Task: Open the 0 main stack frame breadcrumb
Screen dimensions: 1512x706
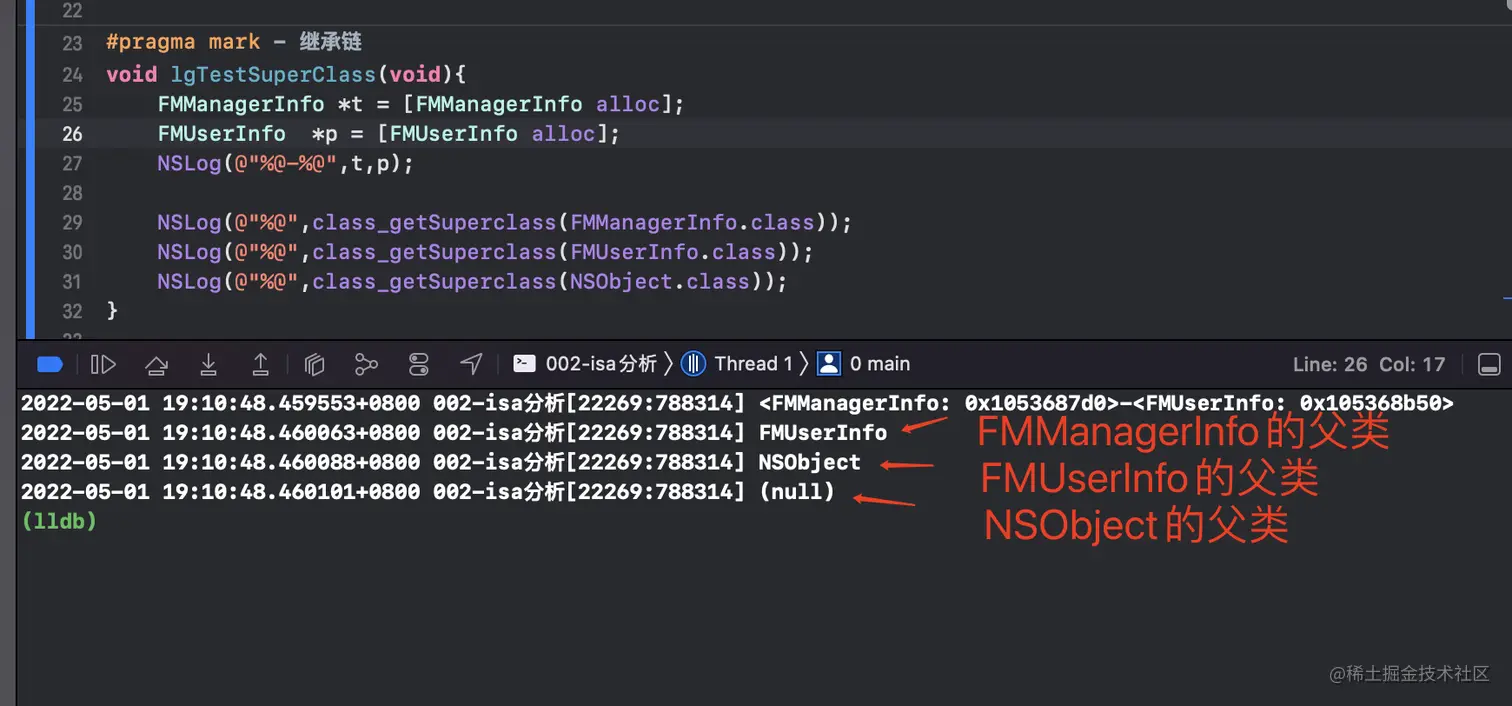Action: [x=880, y=364]
